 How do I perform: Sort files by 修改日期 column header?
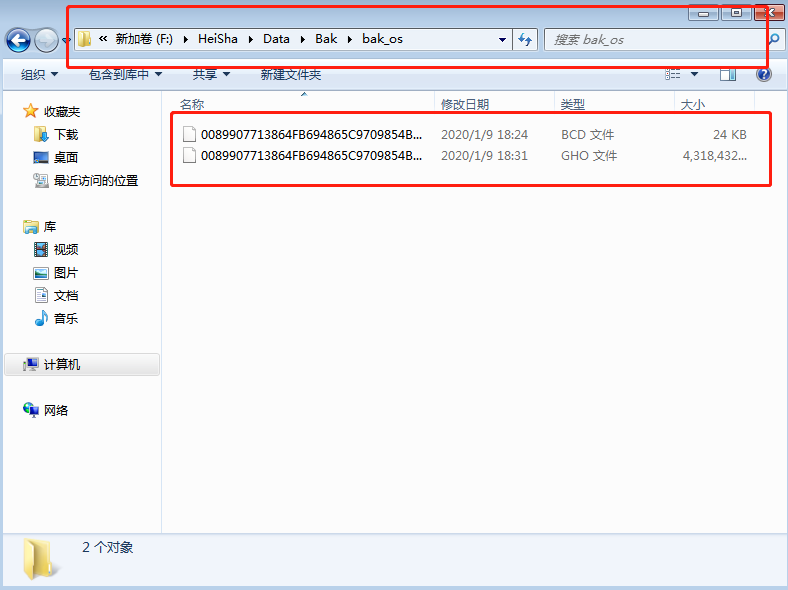pos(465,104)
